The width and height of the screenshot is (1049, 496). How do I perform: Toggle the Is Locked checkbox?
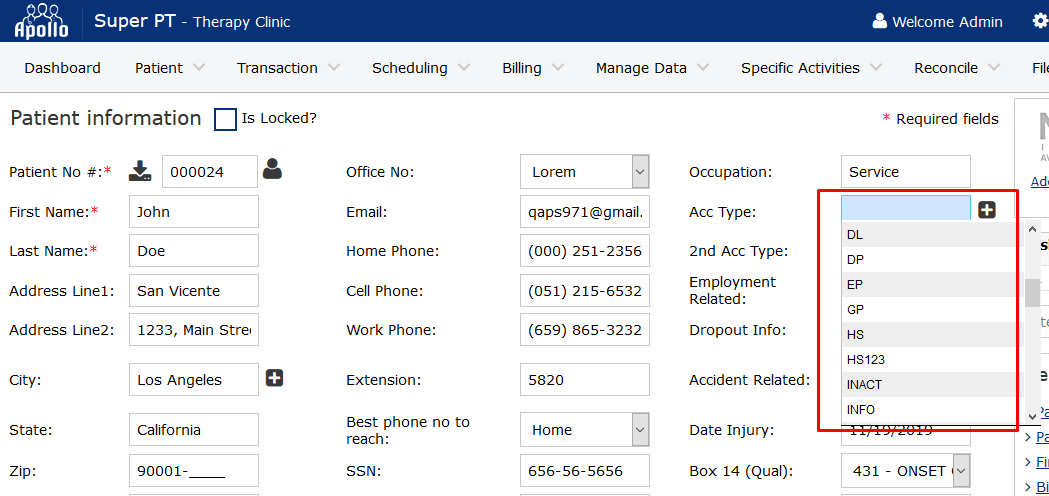[x=226, y=119]
